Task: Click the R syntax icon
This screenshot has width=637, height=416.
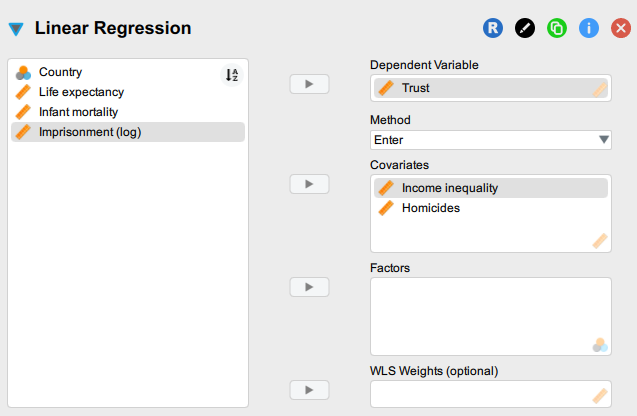Action: (493, 28)
